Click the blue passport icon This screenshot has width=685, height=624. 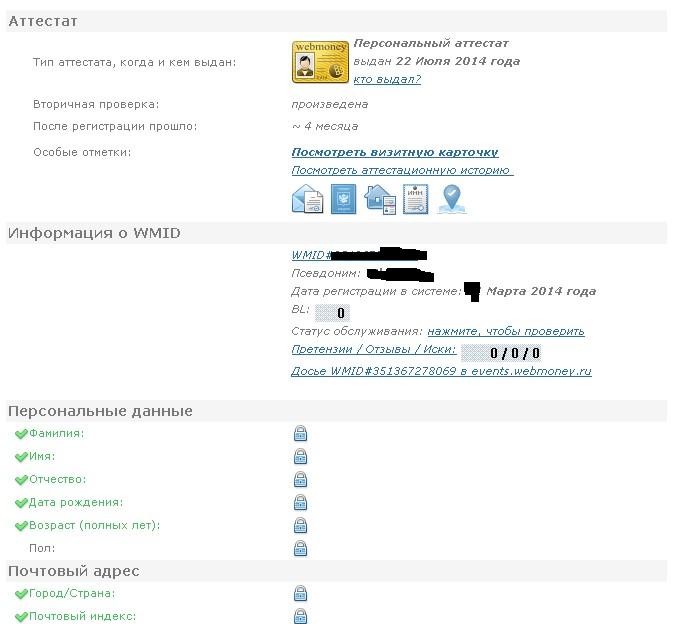pyautogui.click(x=343, y=199)
